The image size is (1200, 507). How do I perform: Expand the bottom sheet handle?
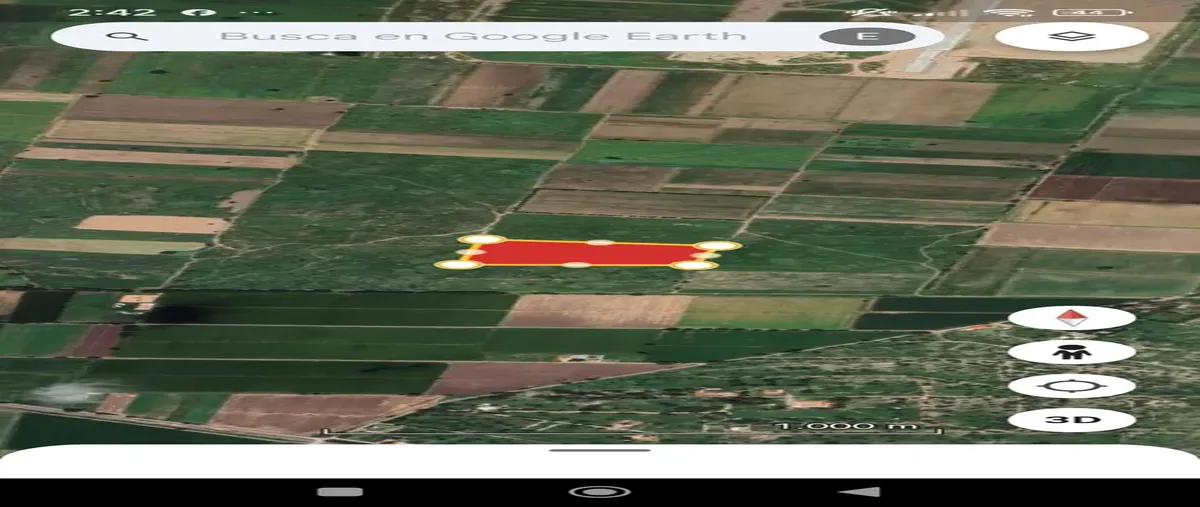600,450
